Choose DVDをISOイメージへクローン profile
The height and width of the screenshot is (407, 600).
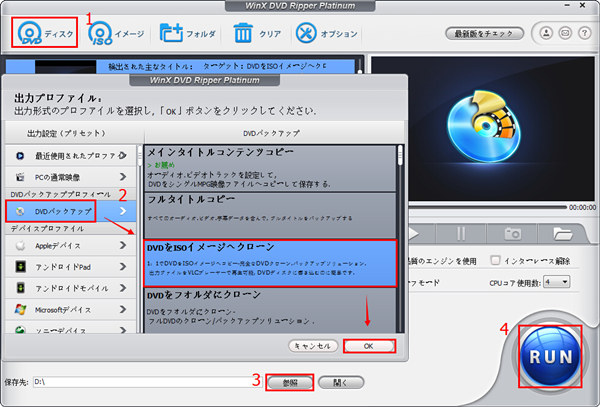click(x=270, y=263)
